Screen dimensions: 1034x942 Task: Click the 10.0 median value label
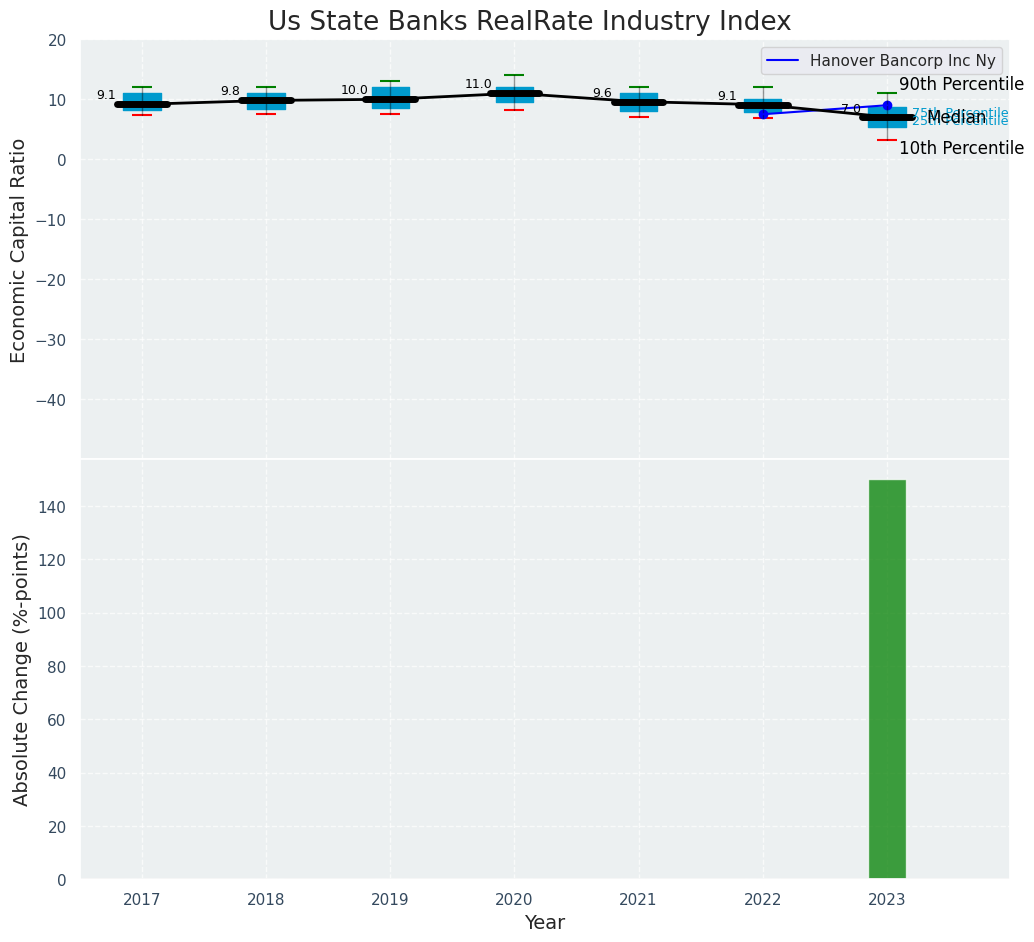(x=354, y=90)
